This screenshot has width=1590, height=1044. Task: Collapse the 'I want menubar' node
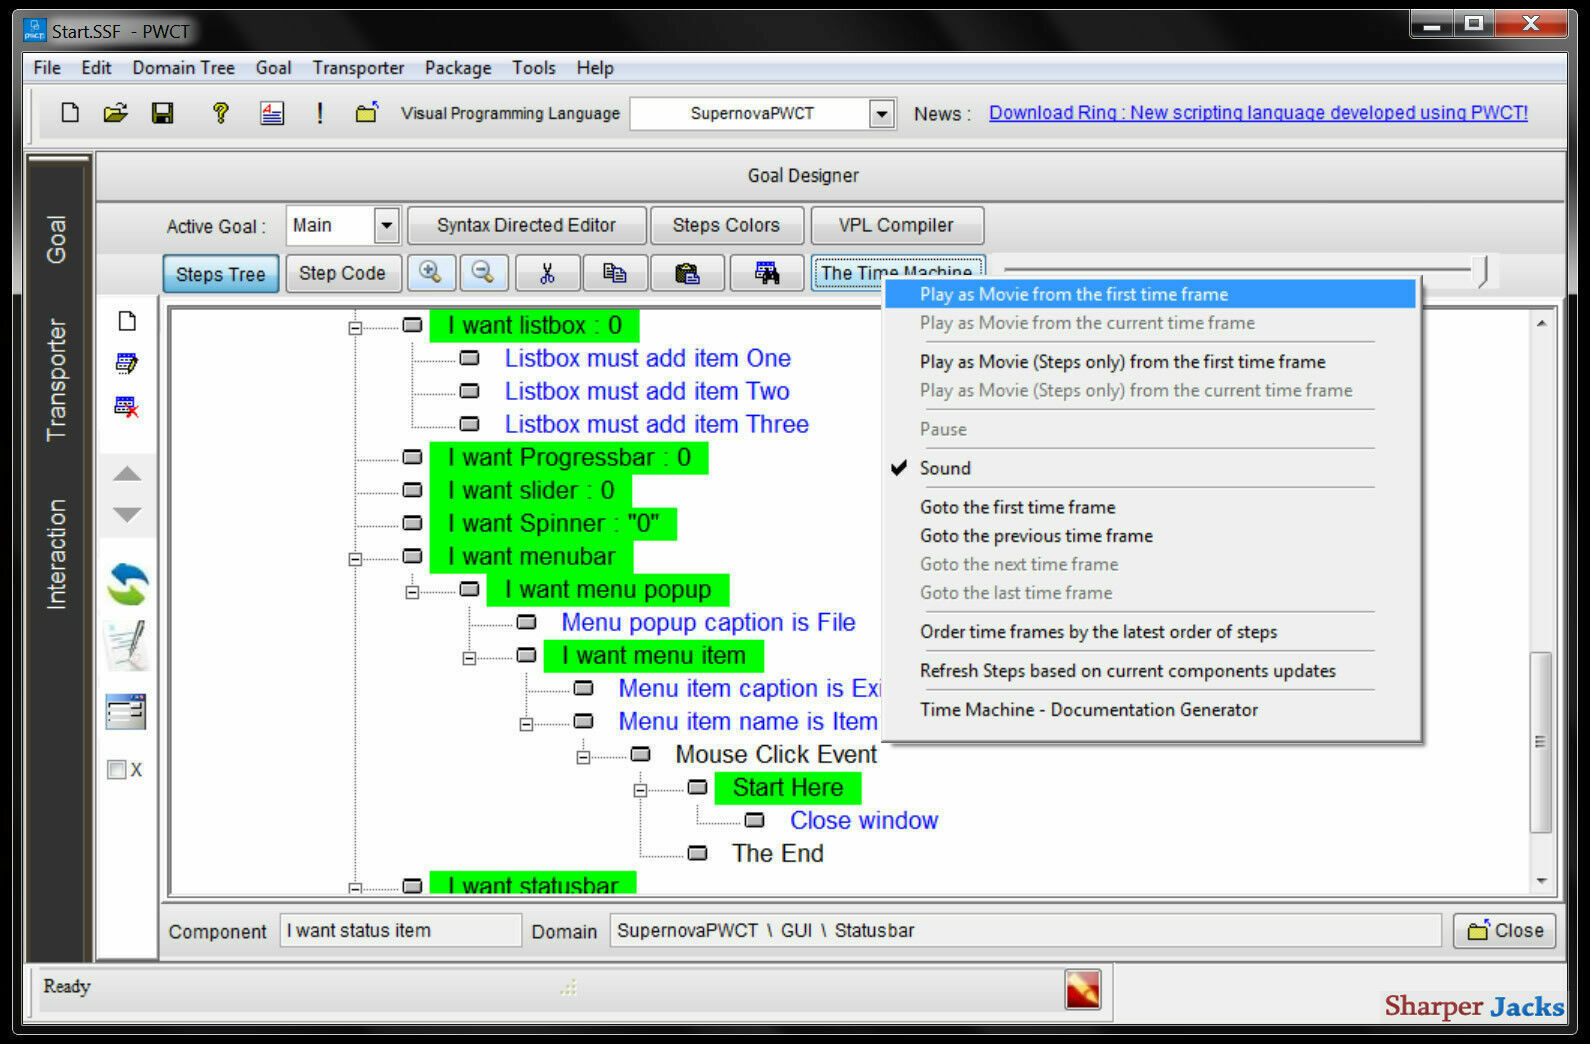[x=355, y=559]
